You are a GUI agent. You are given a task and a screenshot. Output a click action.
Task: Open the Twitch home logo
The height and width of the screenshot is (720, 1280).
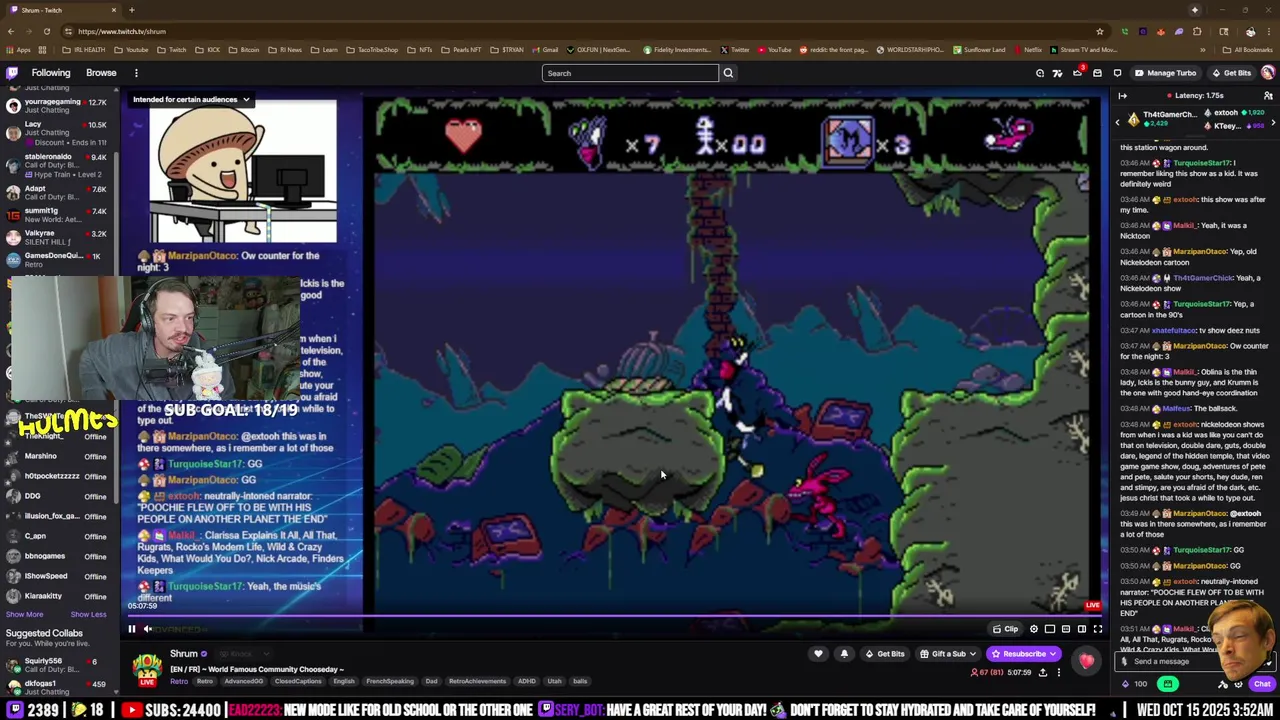pos(12,73)
